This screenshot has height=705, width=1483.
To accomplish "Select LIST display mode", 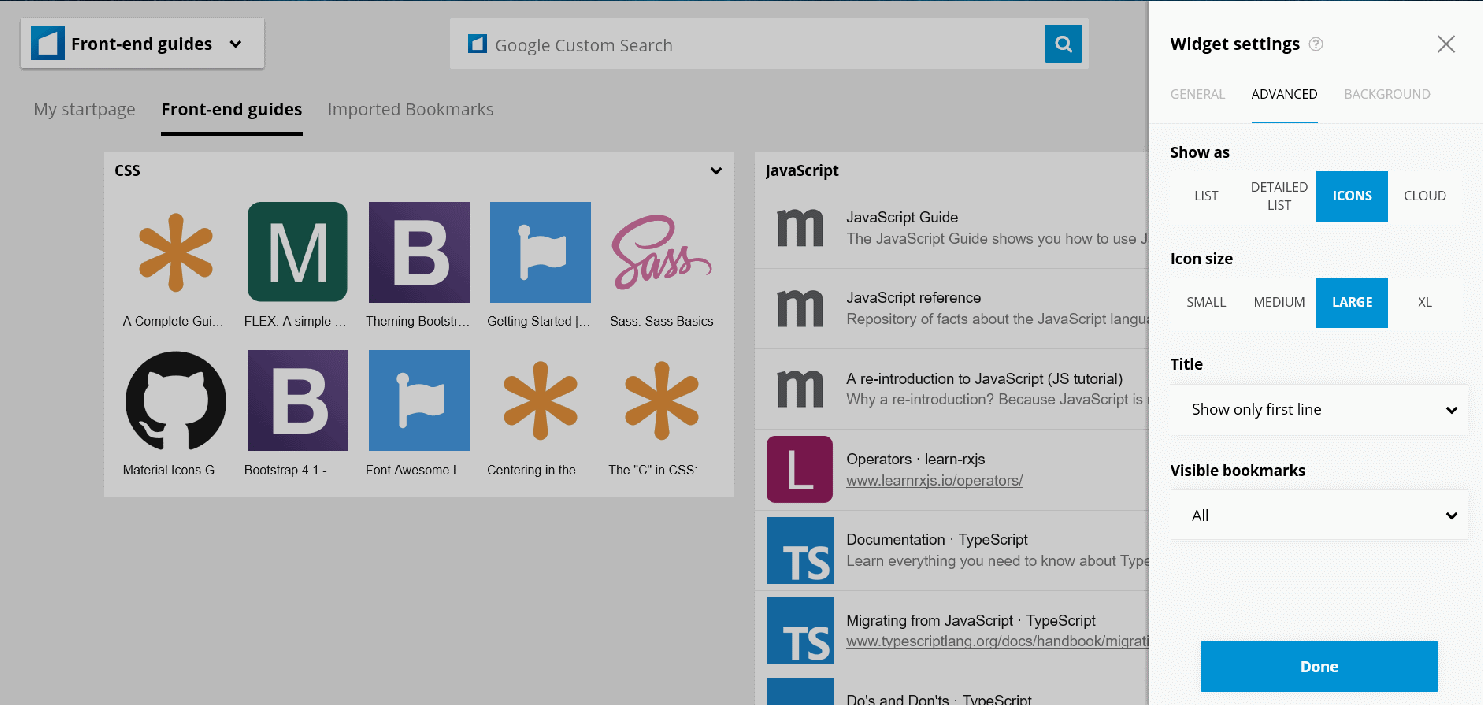I will coord(1205,196).
